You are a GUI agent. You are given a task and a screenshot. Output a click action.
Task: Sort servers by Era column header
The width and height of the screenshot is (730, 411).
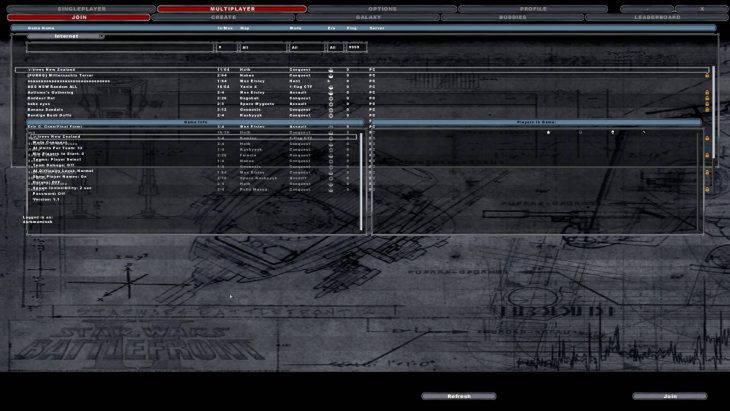click(x=331, y=28)
